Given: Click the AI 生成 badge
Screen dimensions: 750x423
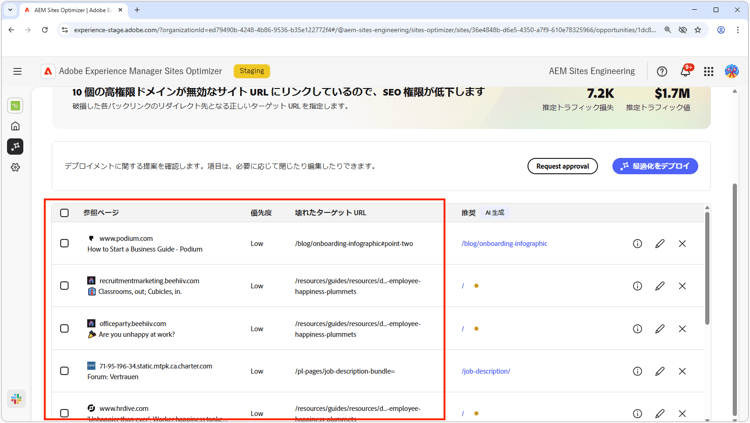Looking at the screenshot, I should coord(495,213).
